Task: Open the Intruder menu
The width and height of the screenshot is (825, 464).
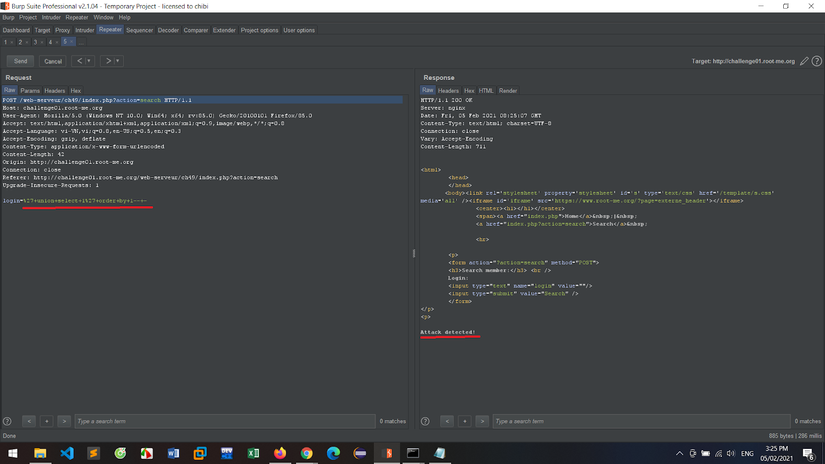Action: click(x=51, y=17)
